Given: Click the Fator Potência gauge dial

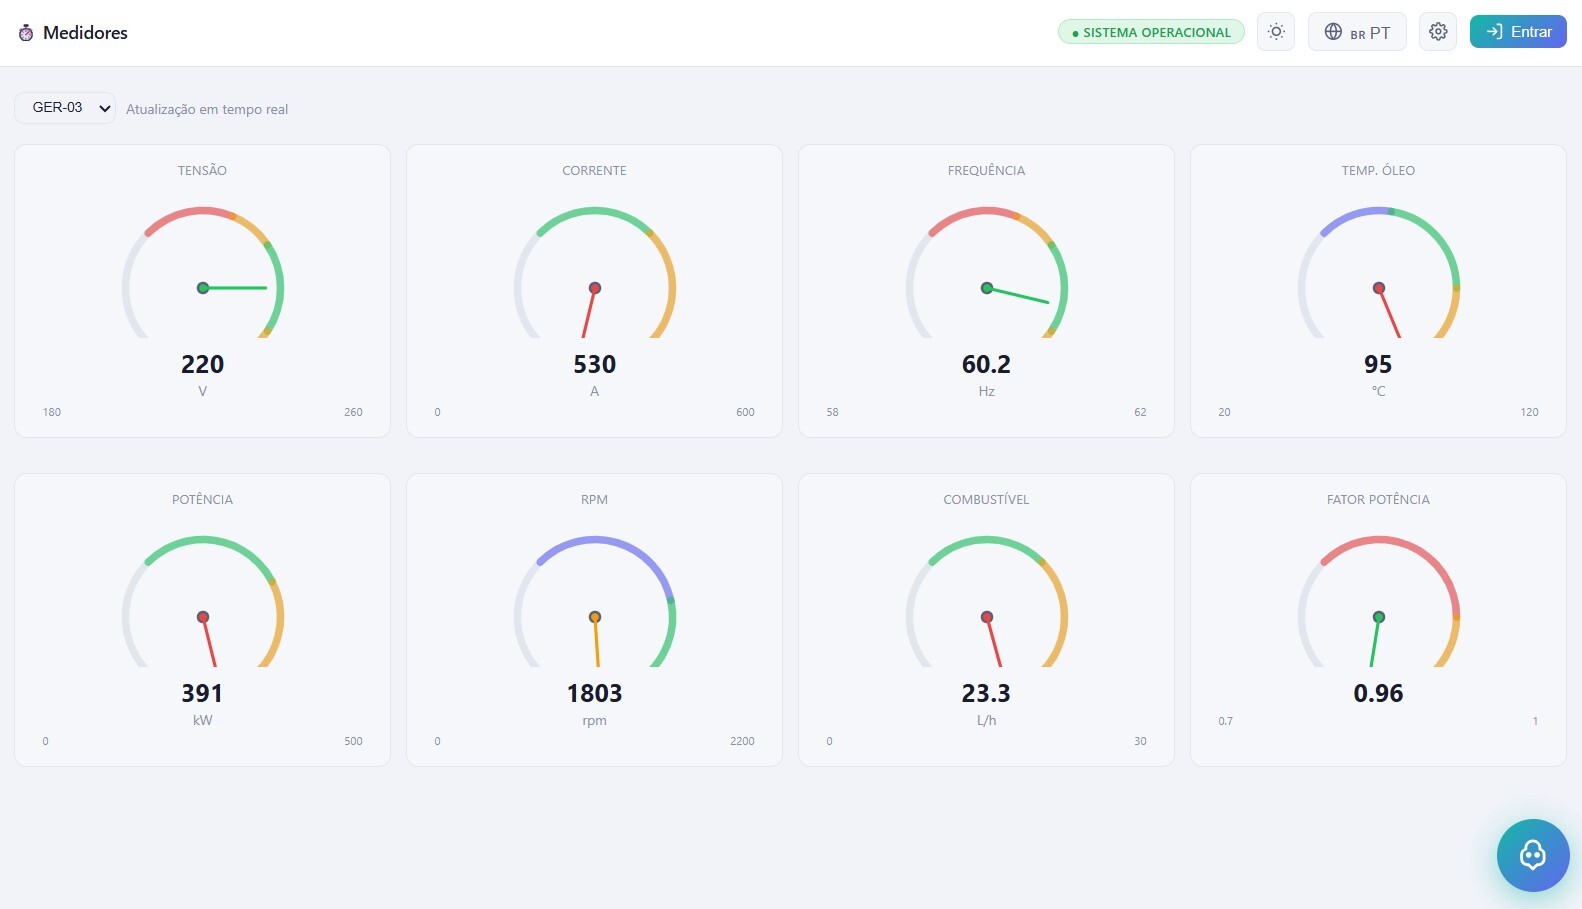Looking at the screenshot, I should point(1379,601).
